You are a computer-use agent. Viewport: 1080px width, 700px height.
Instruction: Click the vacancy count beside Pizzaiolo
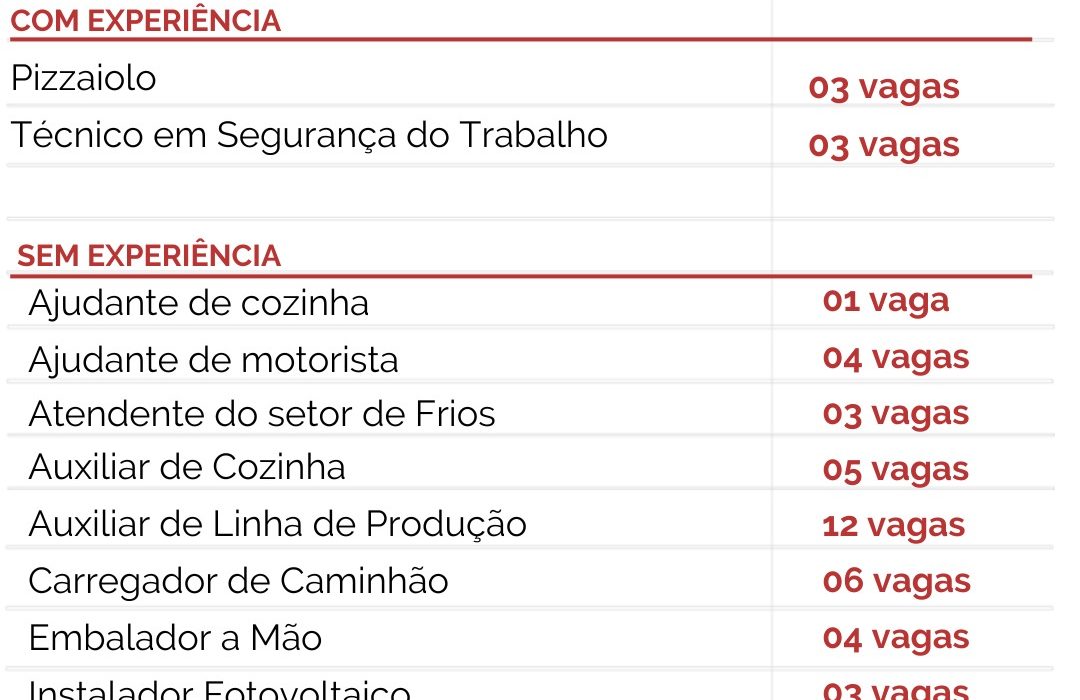tap(884, 87)
